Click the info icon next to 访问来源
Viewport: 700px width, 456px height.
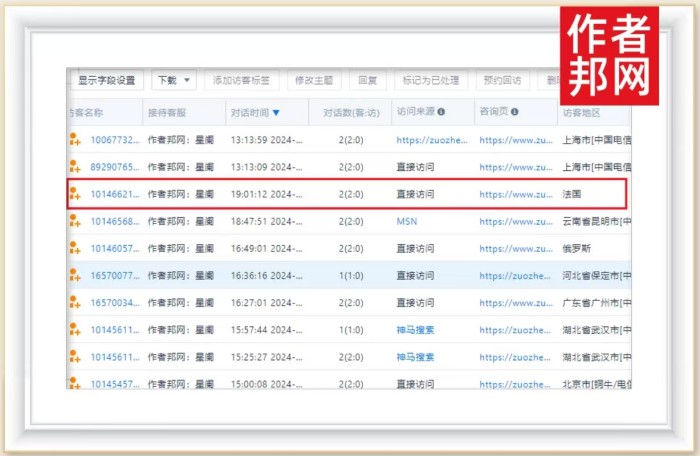pos(442,112)
